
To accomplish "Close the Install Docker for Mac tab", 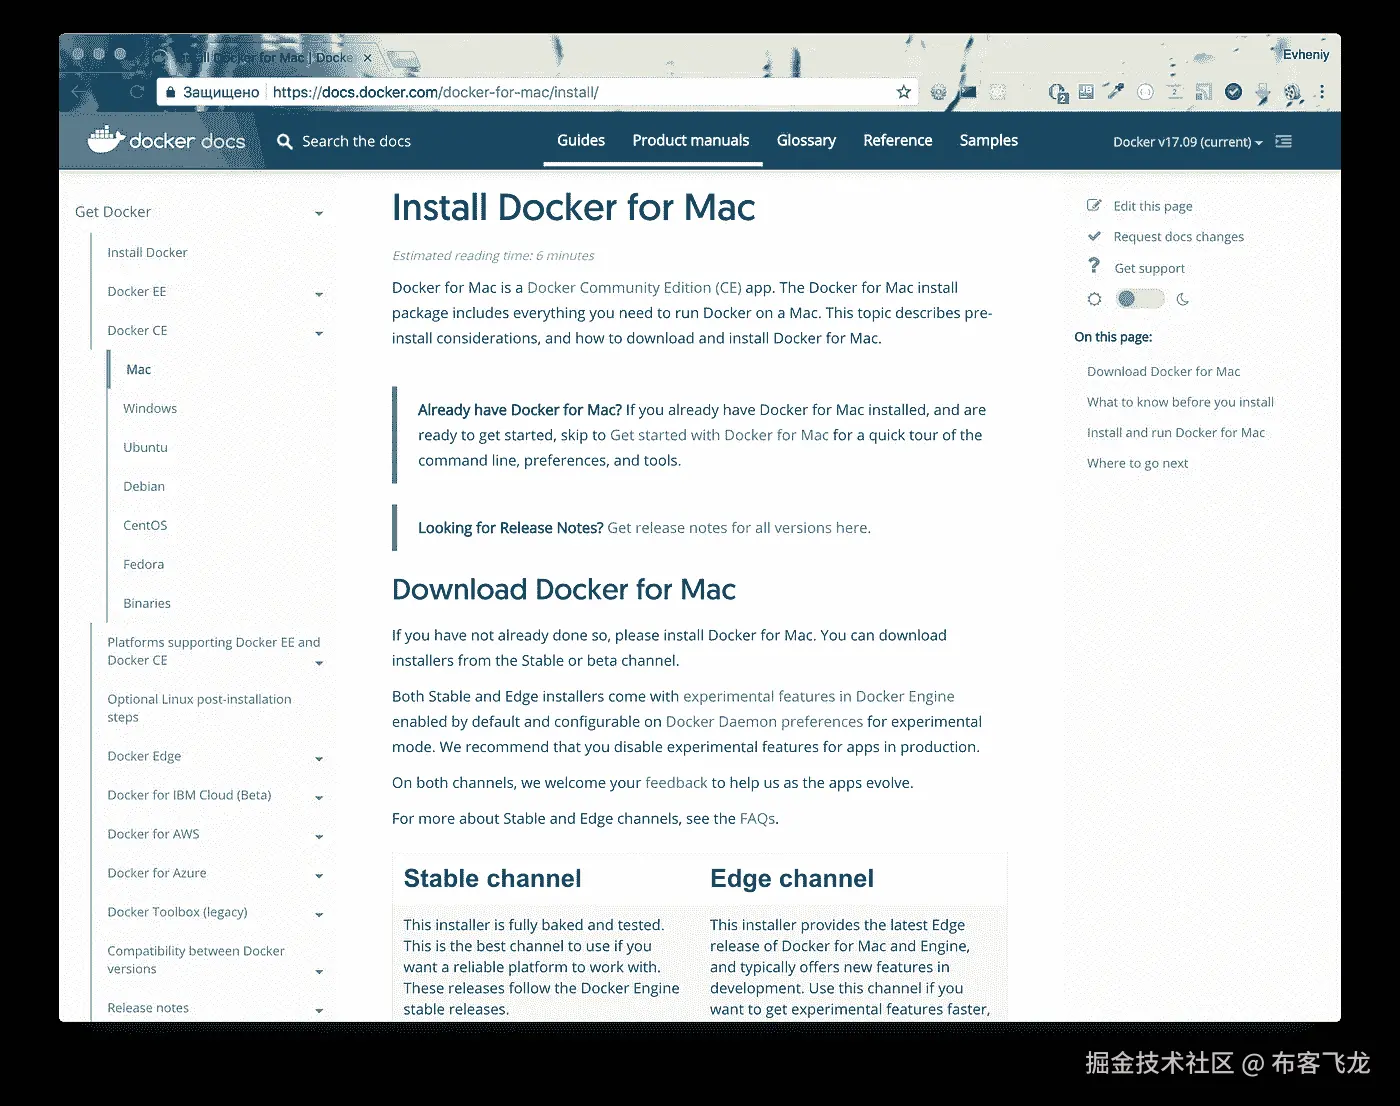I will click(367, 58).
